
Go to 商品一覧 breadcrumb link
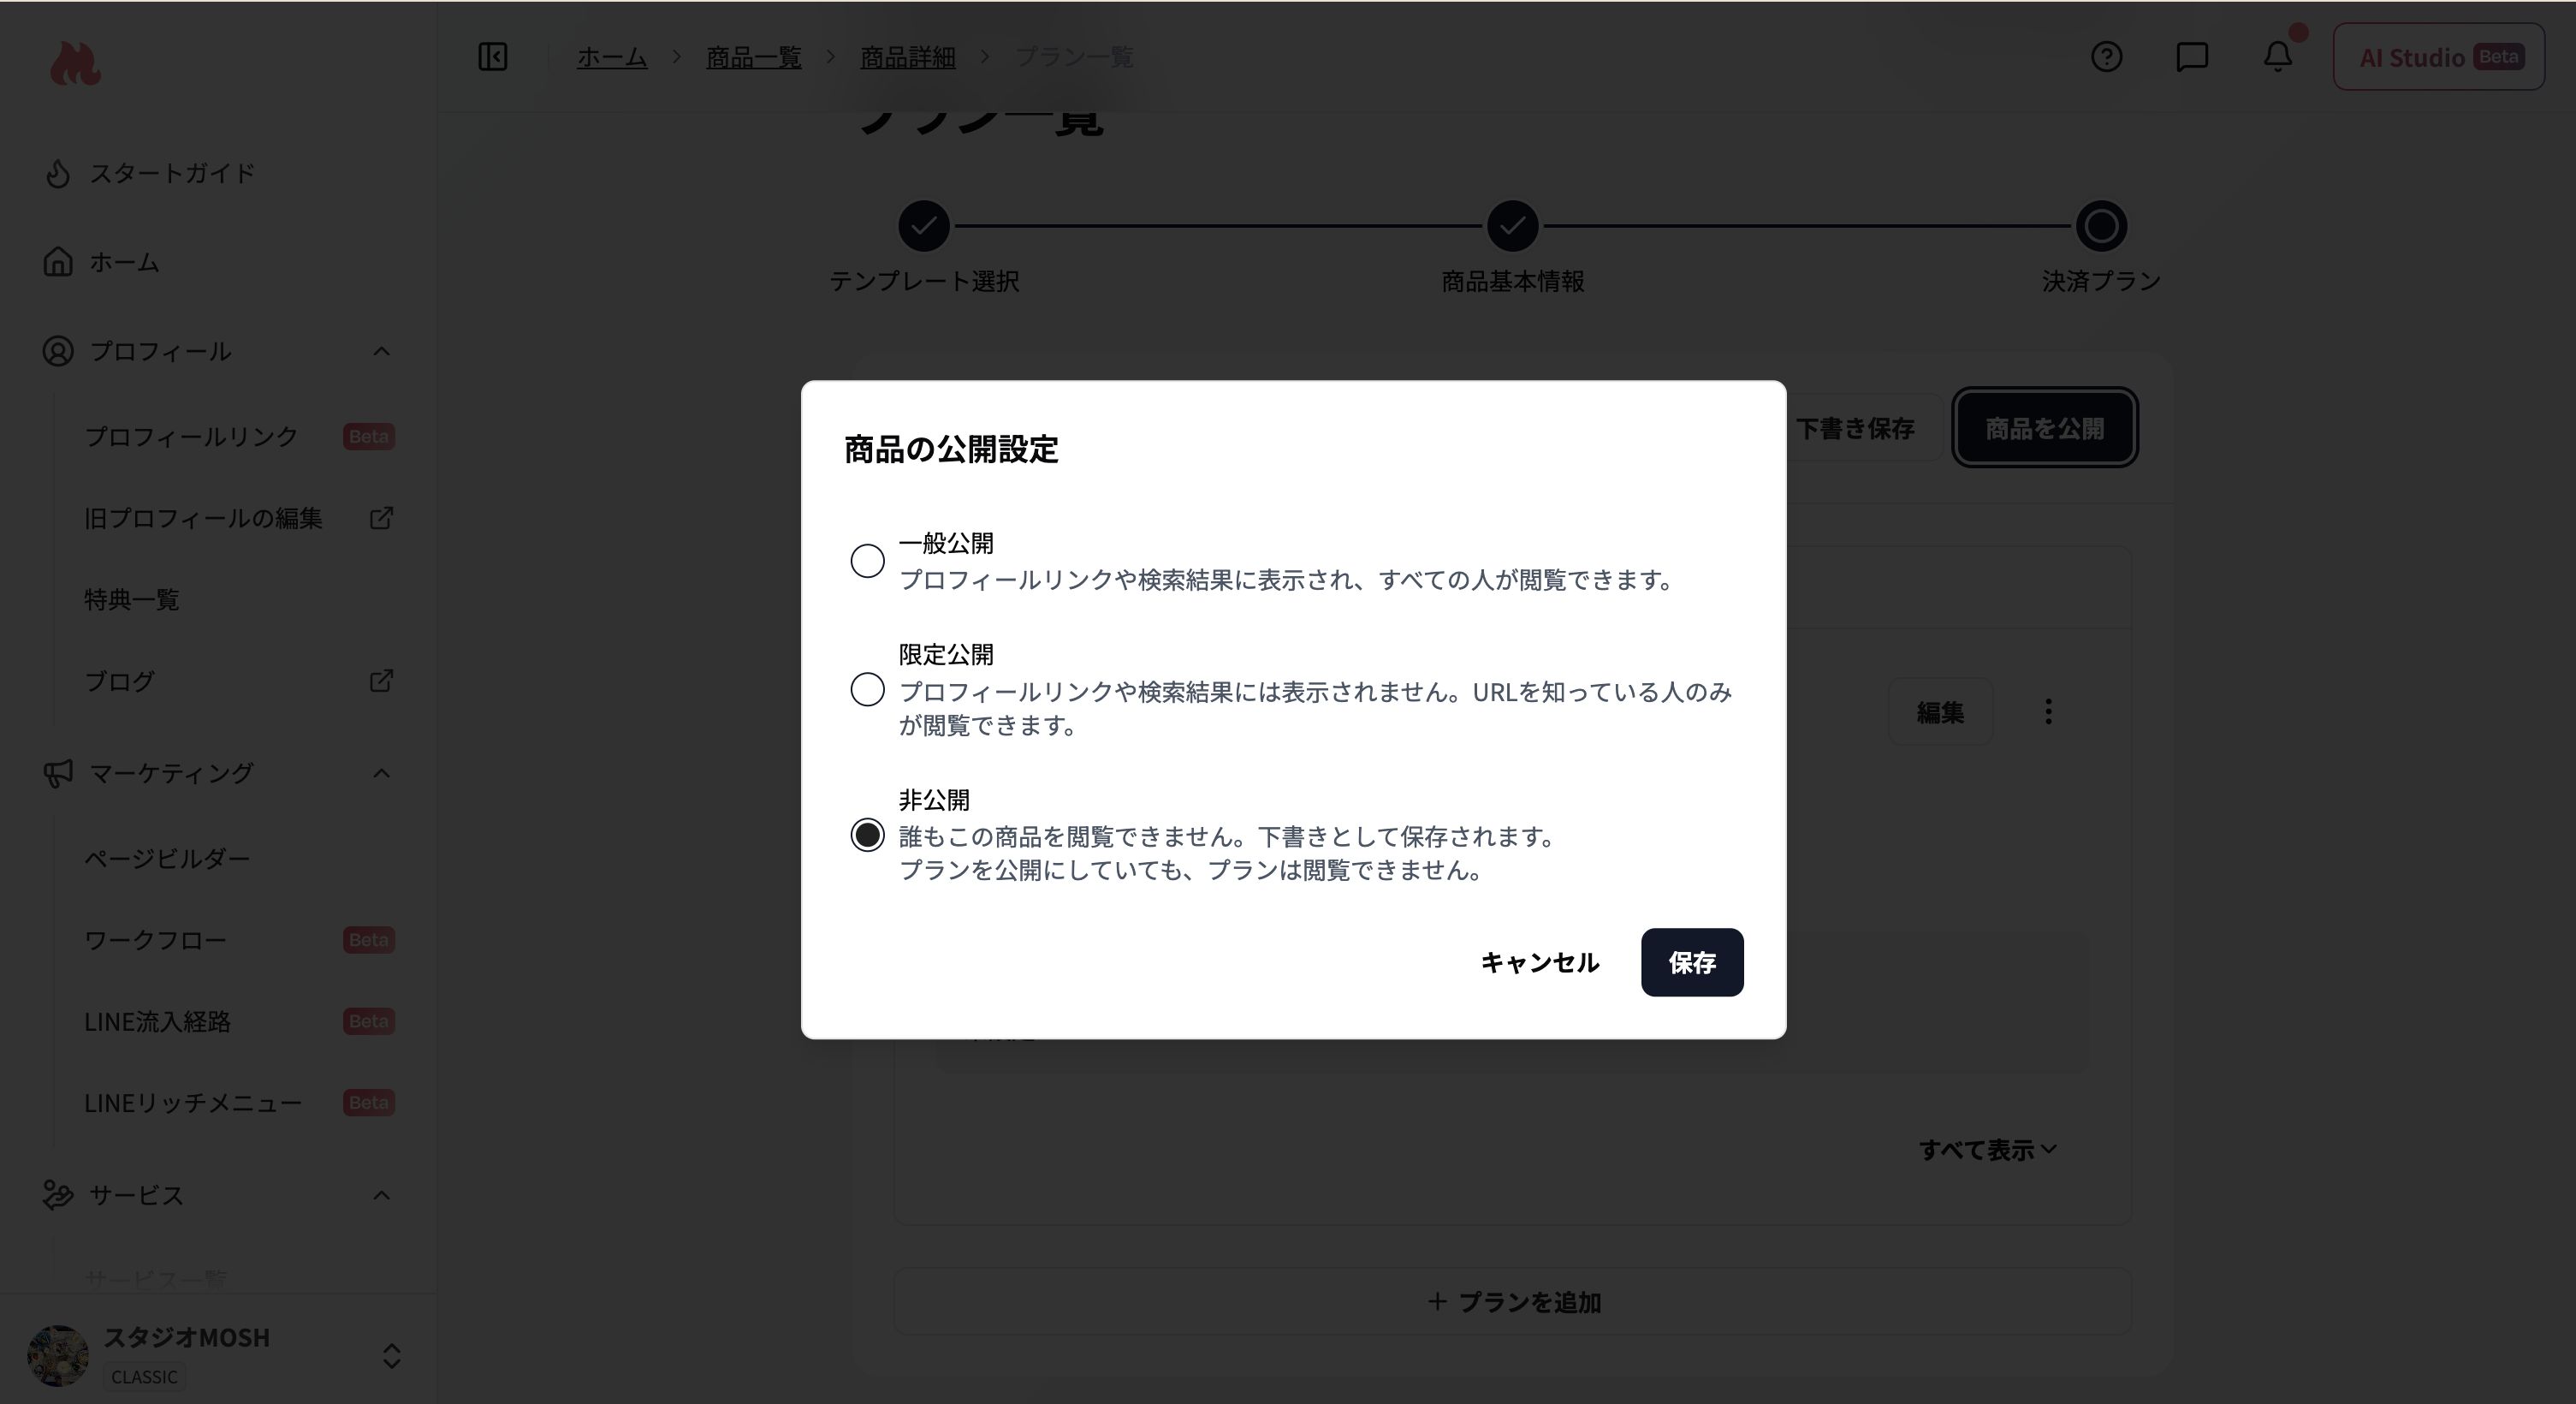point(754,57)
